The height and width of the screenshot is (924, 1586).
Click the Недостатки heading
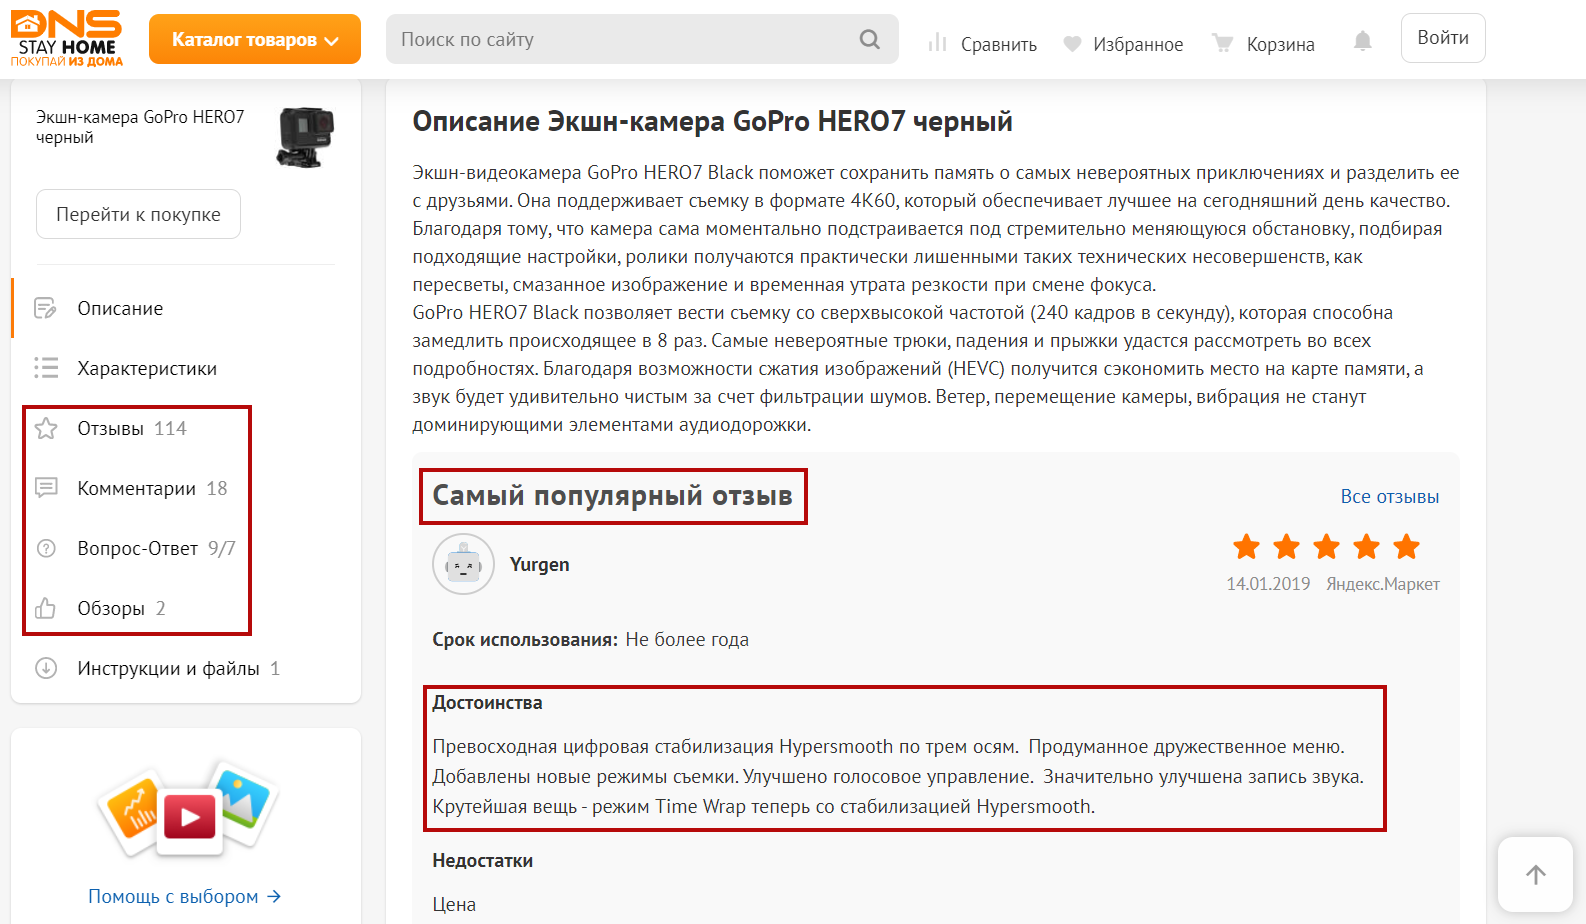483,861
